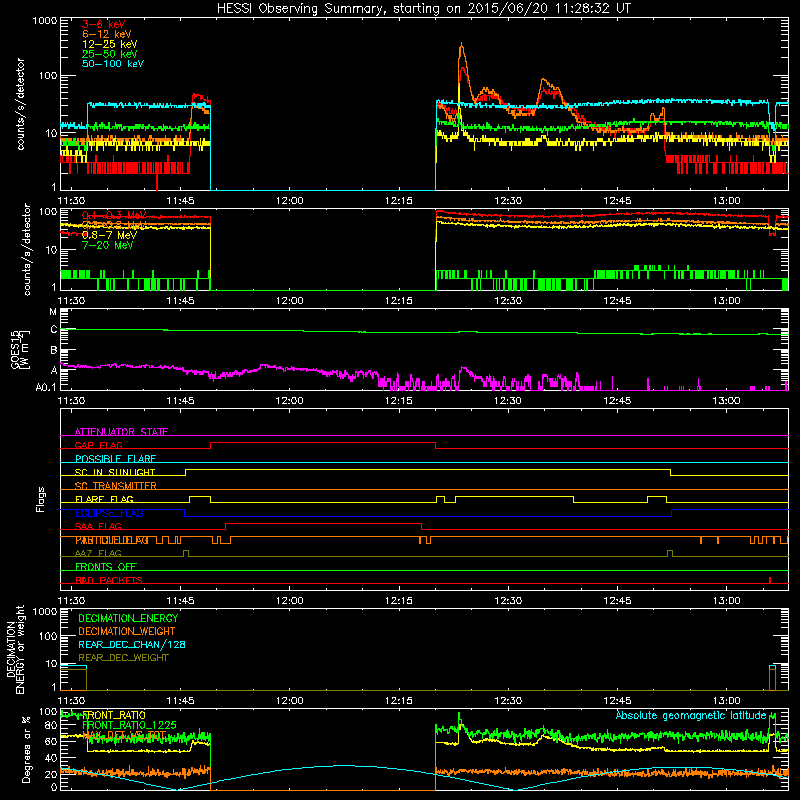The height and width of the screenshot is (800, 800).
Task: Click the 12-25 keV legend label
Action: [x=110, y=44]
